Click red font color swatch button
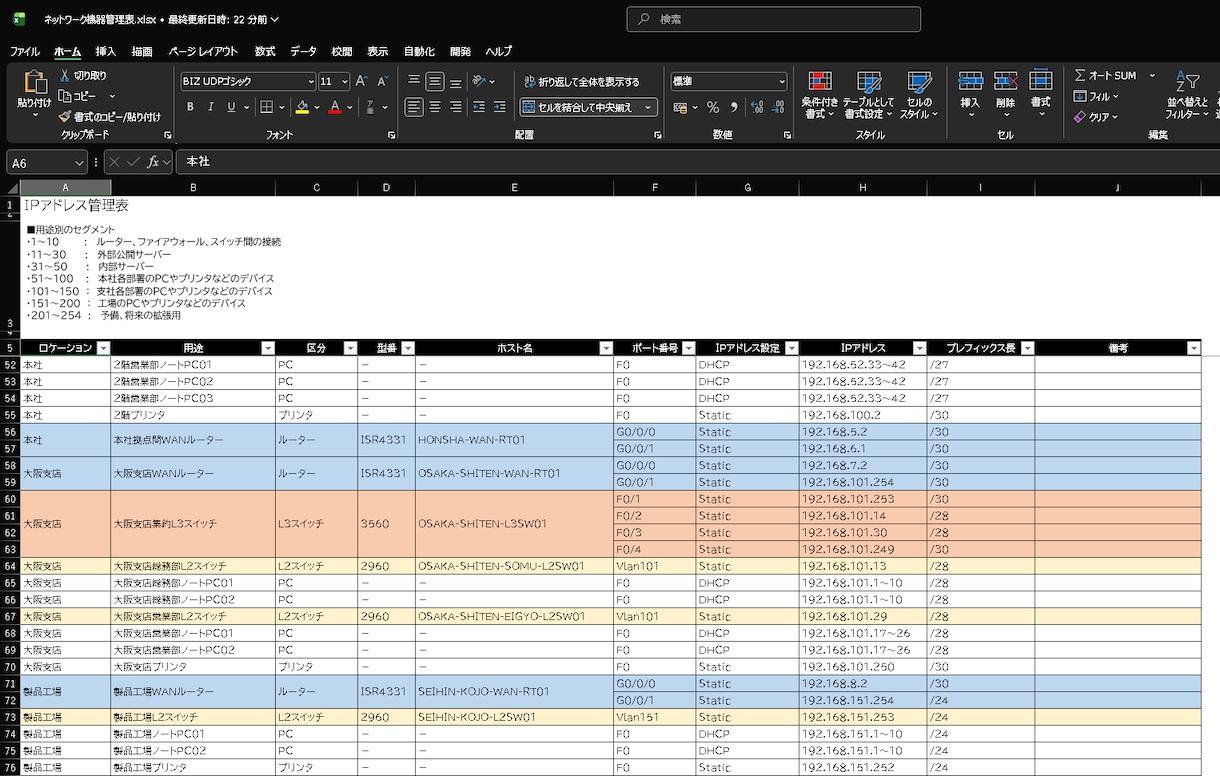Viewport: 1220px width, 776px height. (335, 107)
